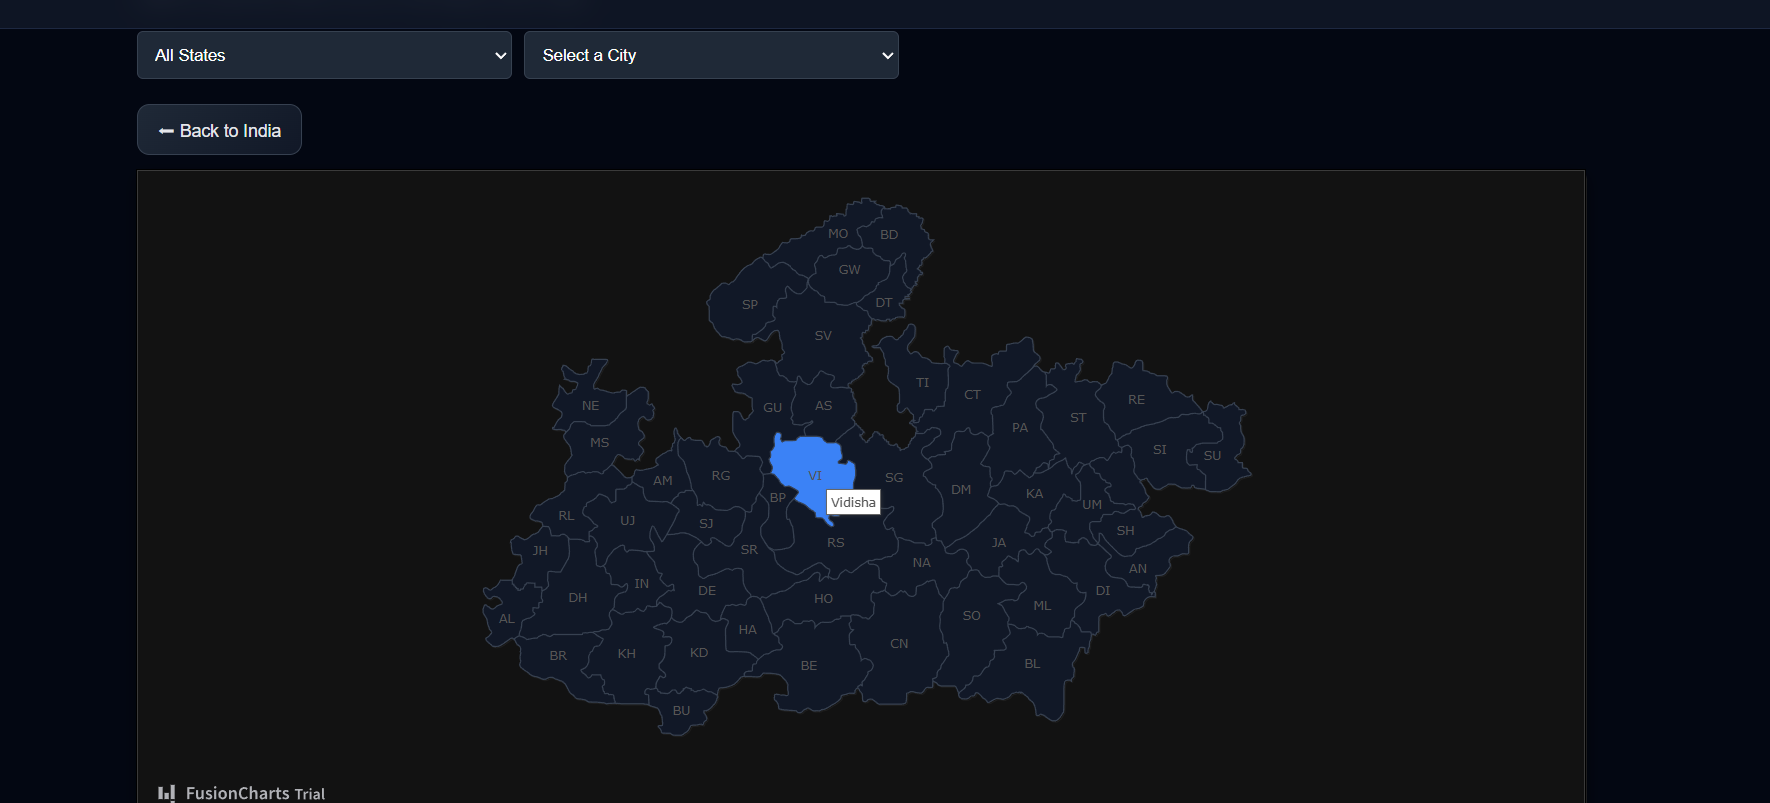Select the NE district region
1770x803 pixels.
point(591,406)
